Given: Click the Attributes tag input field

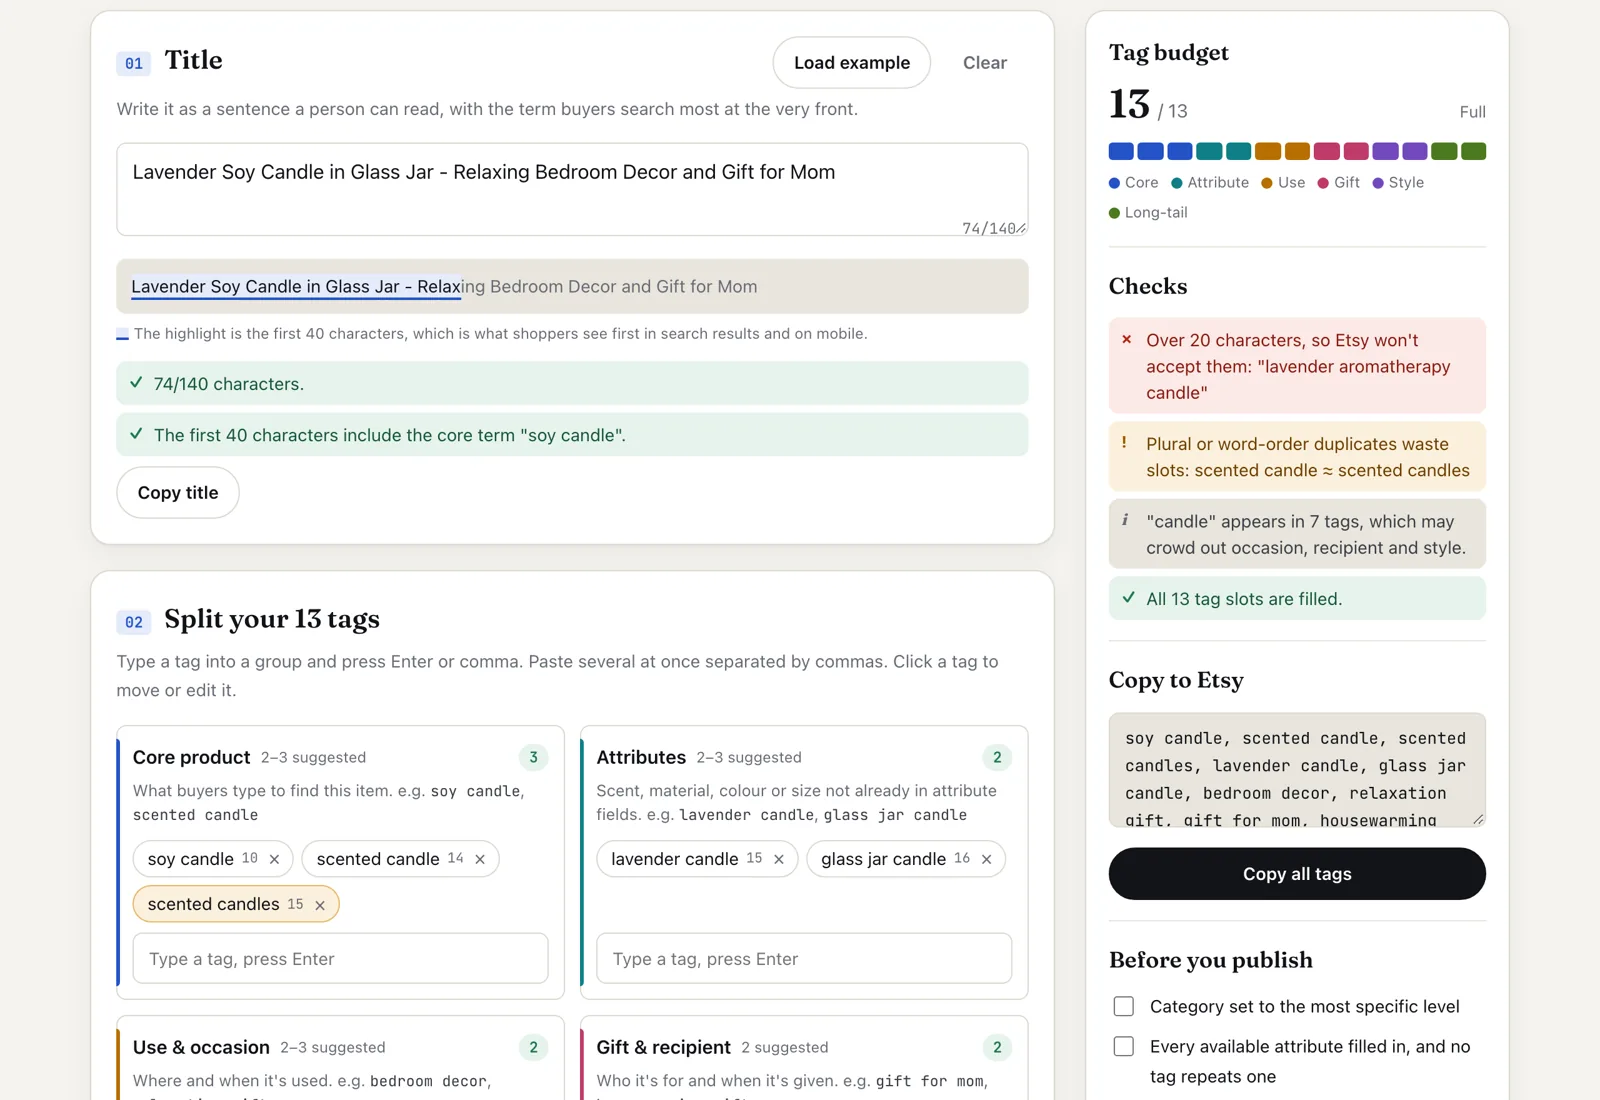Looking at the screenshot, I should [804, 959].
